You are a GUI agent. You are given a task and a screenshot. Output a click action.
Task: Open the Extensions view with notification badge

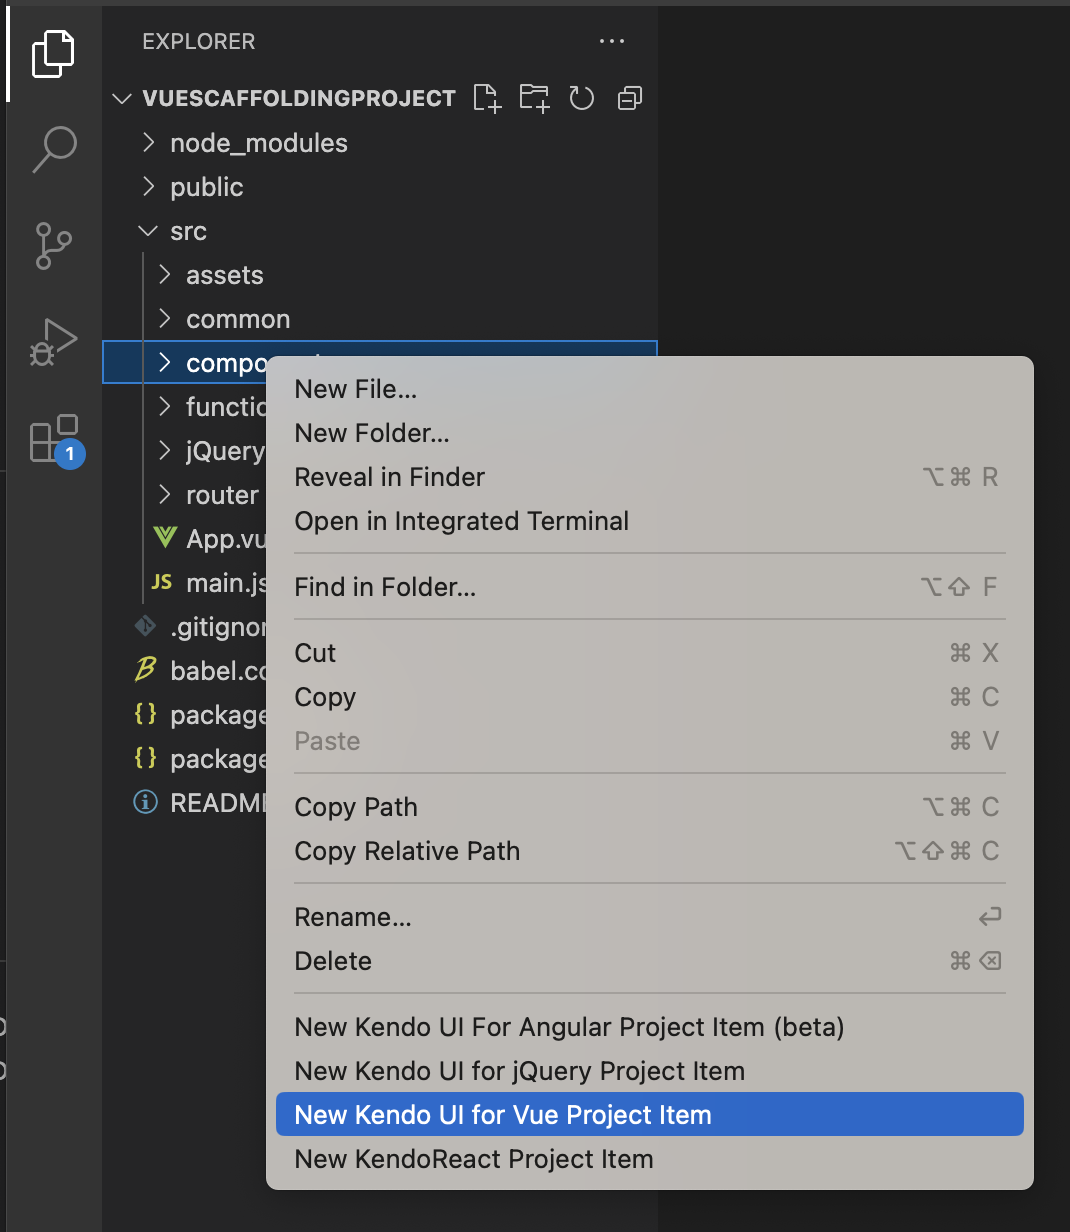[53, 437]
